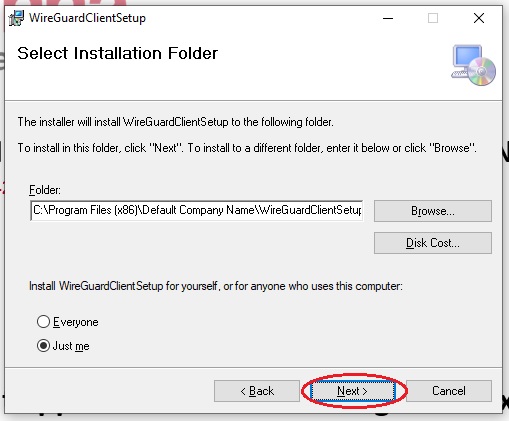Open the Disk Cost... dialog
The image size is (509, 421).
(x=433, y=243)
